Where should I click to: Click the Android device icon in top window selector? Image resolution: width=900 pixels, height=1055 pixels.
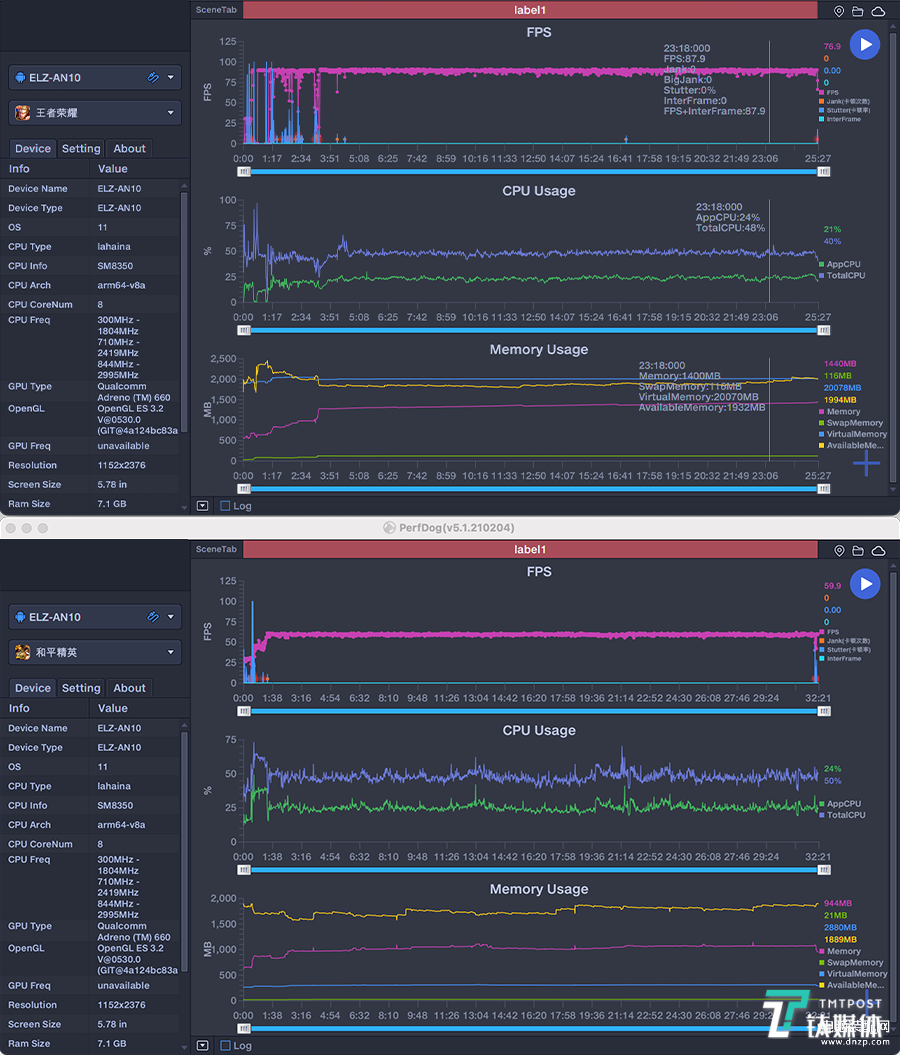[20, 77]
